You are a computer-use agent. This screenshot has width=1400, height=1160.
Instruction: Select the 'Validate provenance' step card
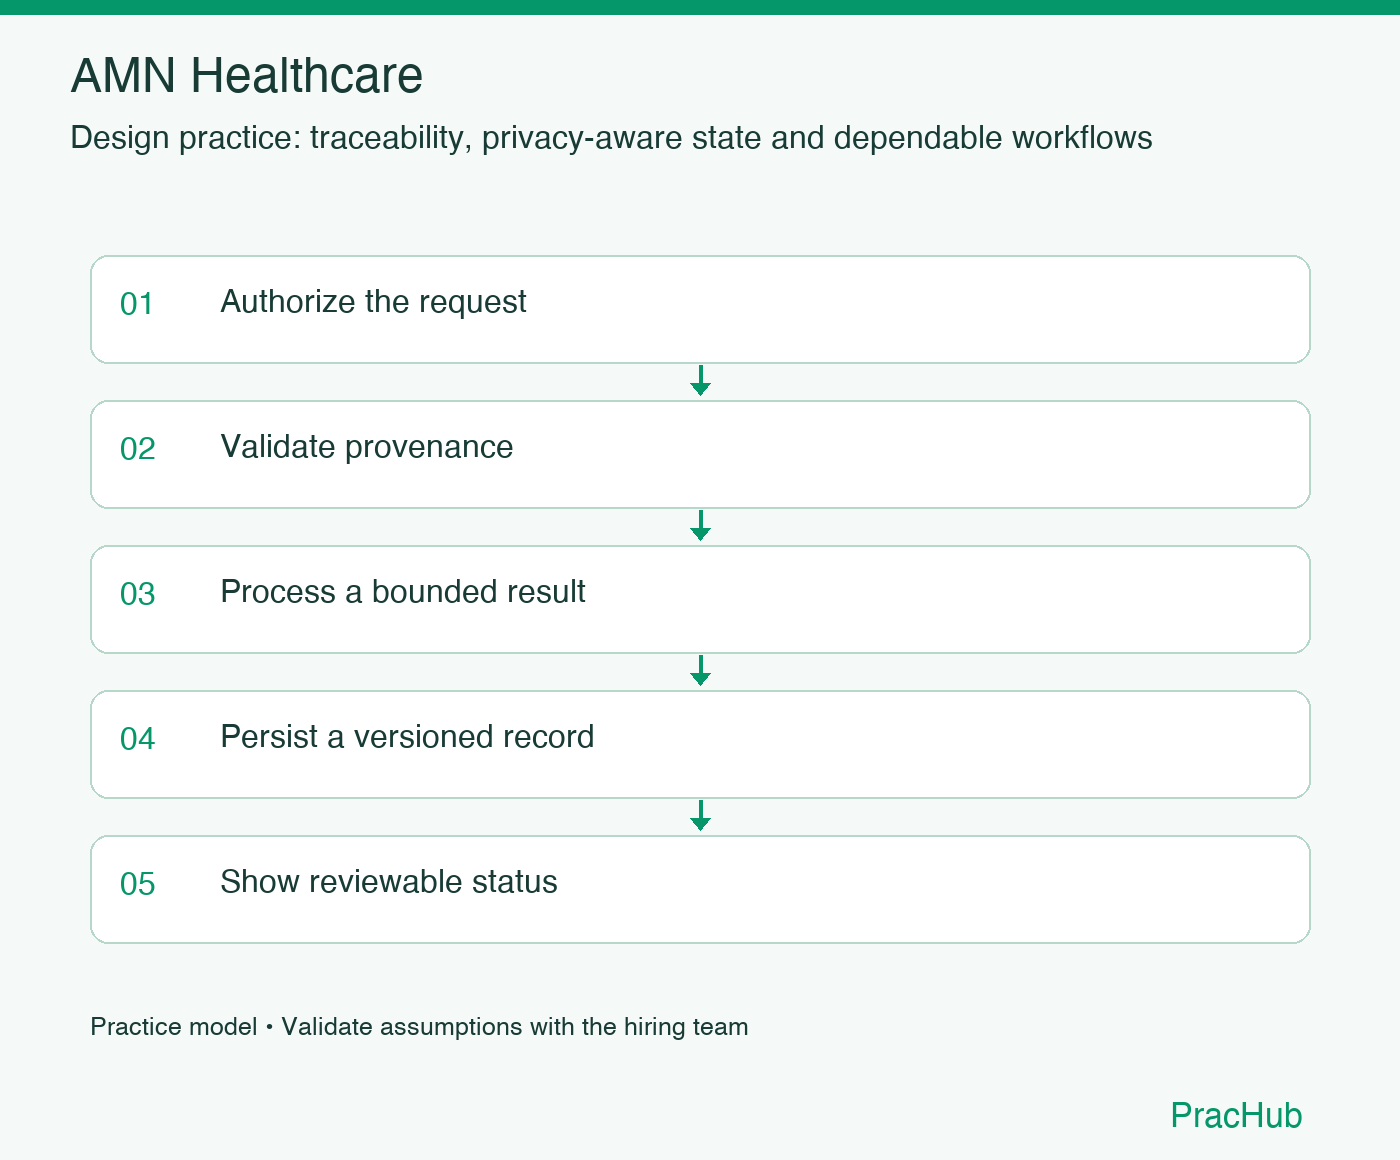700,454
